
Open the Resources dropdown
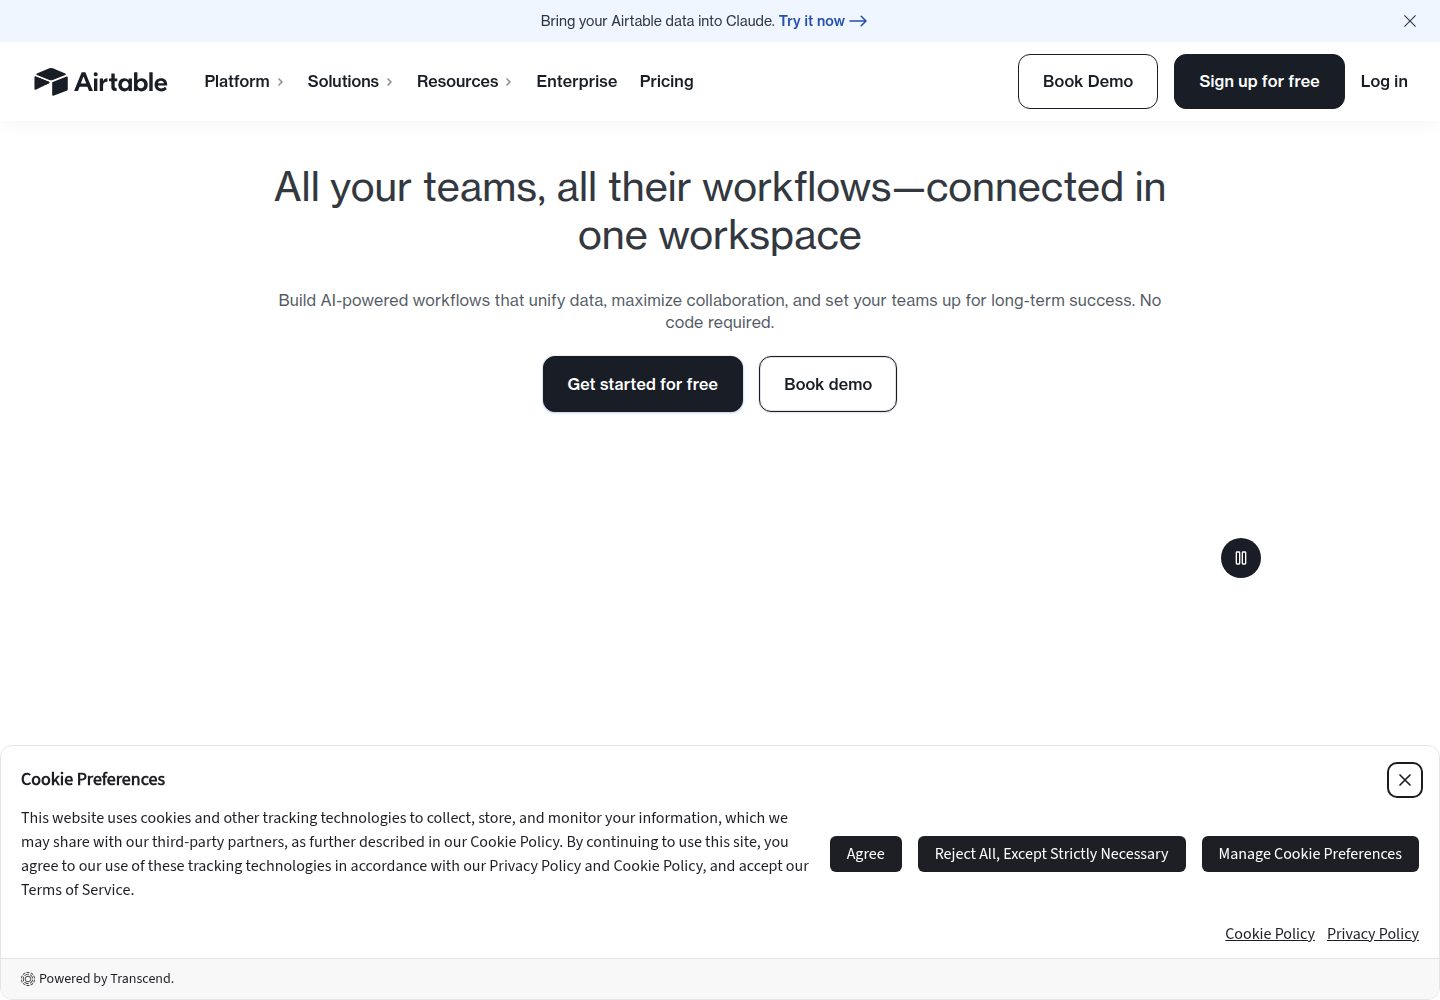click(x=464, y=81)
